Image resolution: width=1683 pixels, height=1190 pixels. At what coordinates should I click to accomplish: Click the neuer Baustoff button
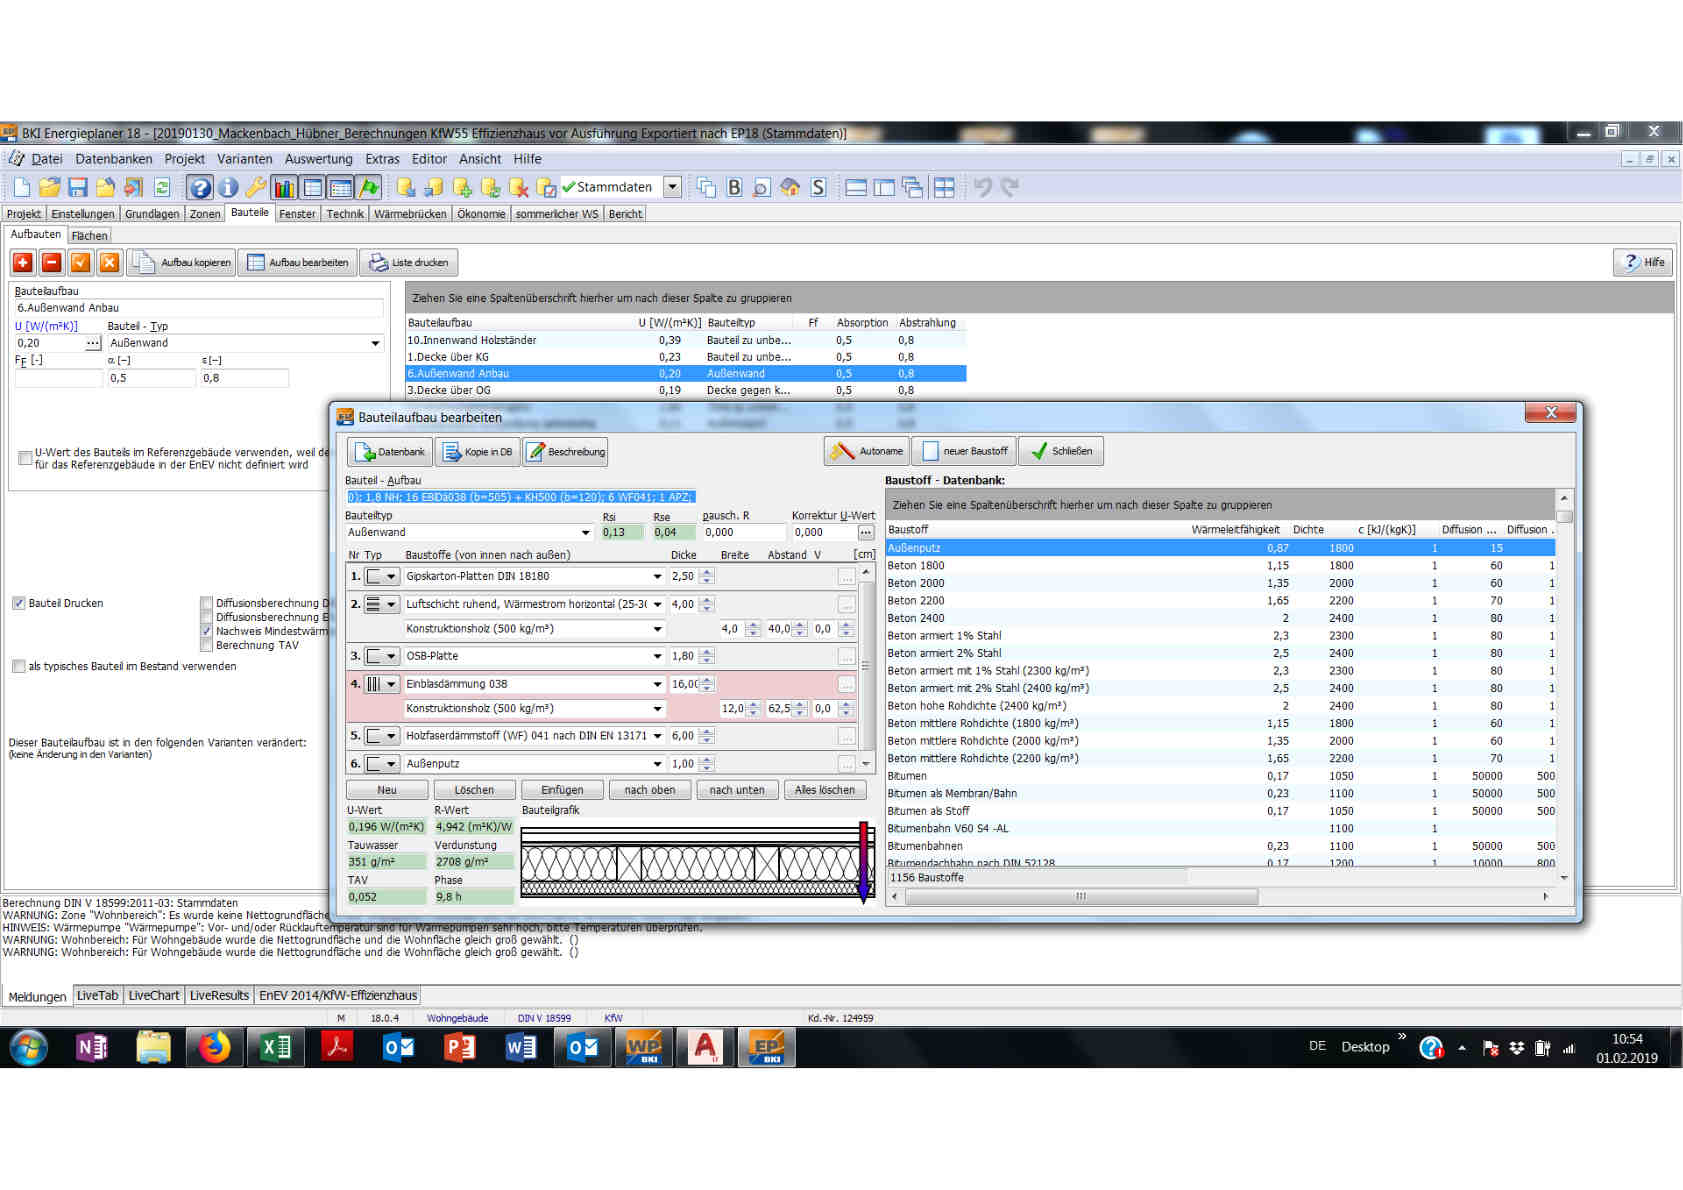coord(965,451)
